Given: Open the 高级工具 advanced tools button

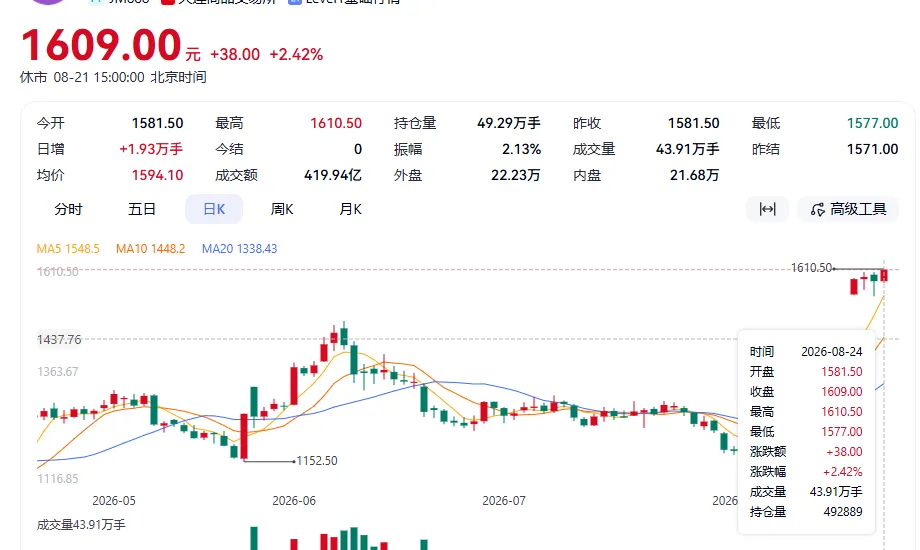Looking at the screenshot, I should tap(848, 209).
